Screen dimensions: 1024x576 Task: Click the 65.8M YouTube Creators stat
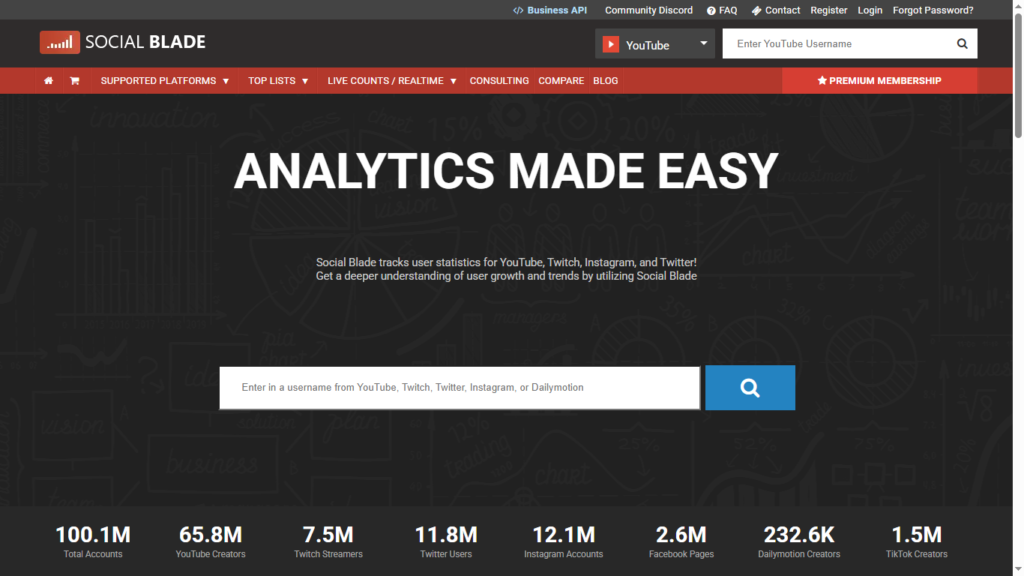click(210, 542)
